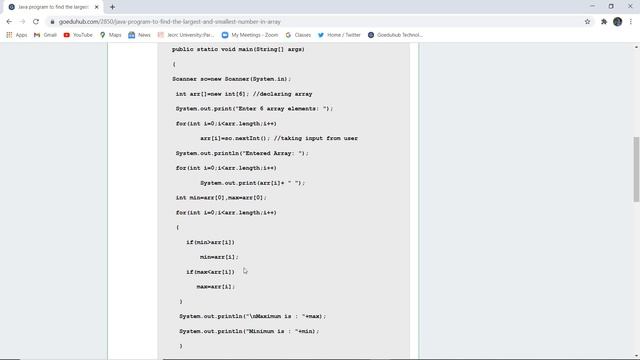Click the 'arr[i]=sc.nextInt()' line
Image resolution: width=640 pixels, height=360 pixels.
pyautogui.click(x=279, y=138)
